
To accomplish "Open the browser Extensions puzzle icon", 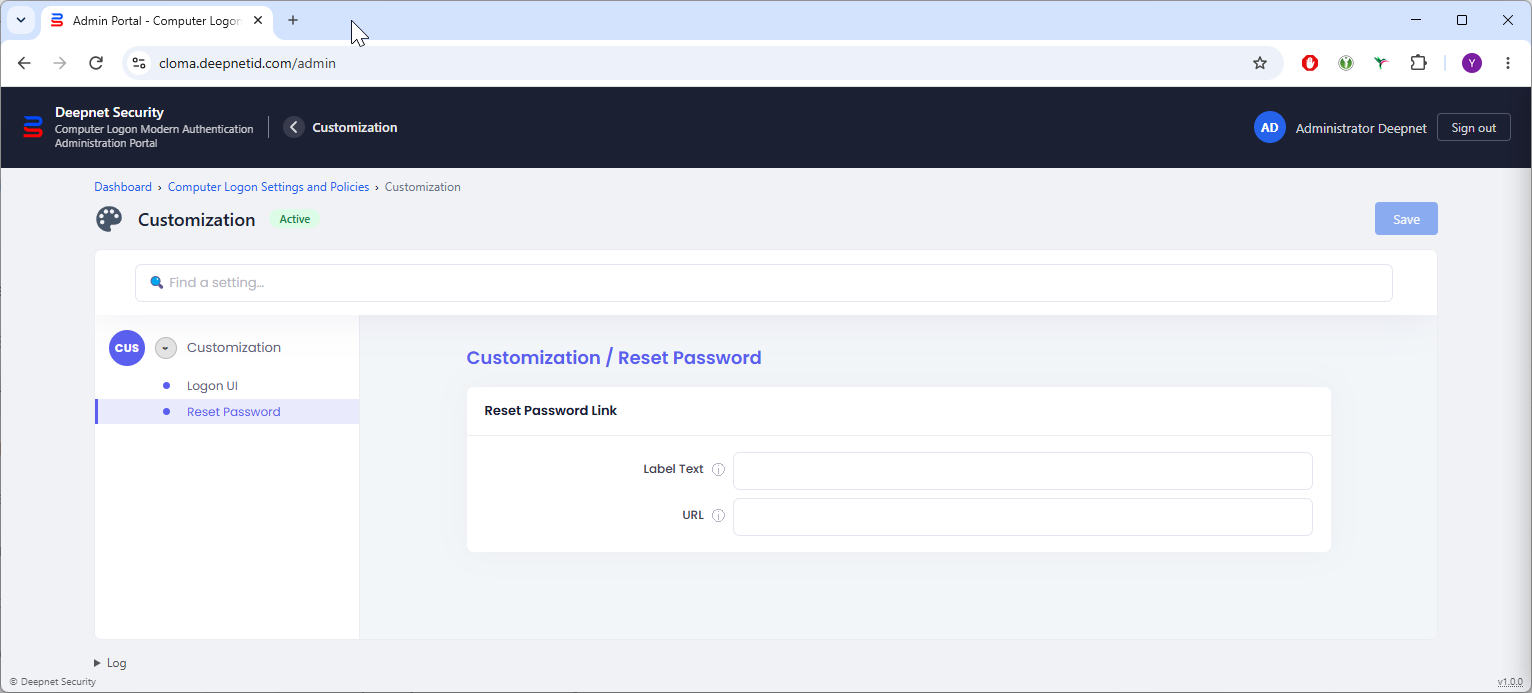I will coord(1418,63).
